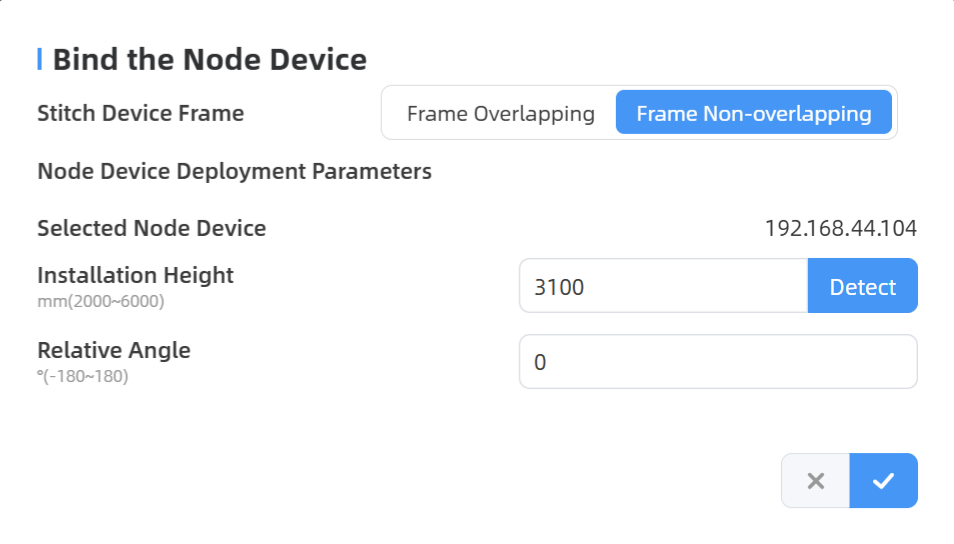Click the 'Selected Node Device' label

point(151,229)
